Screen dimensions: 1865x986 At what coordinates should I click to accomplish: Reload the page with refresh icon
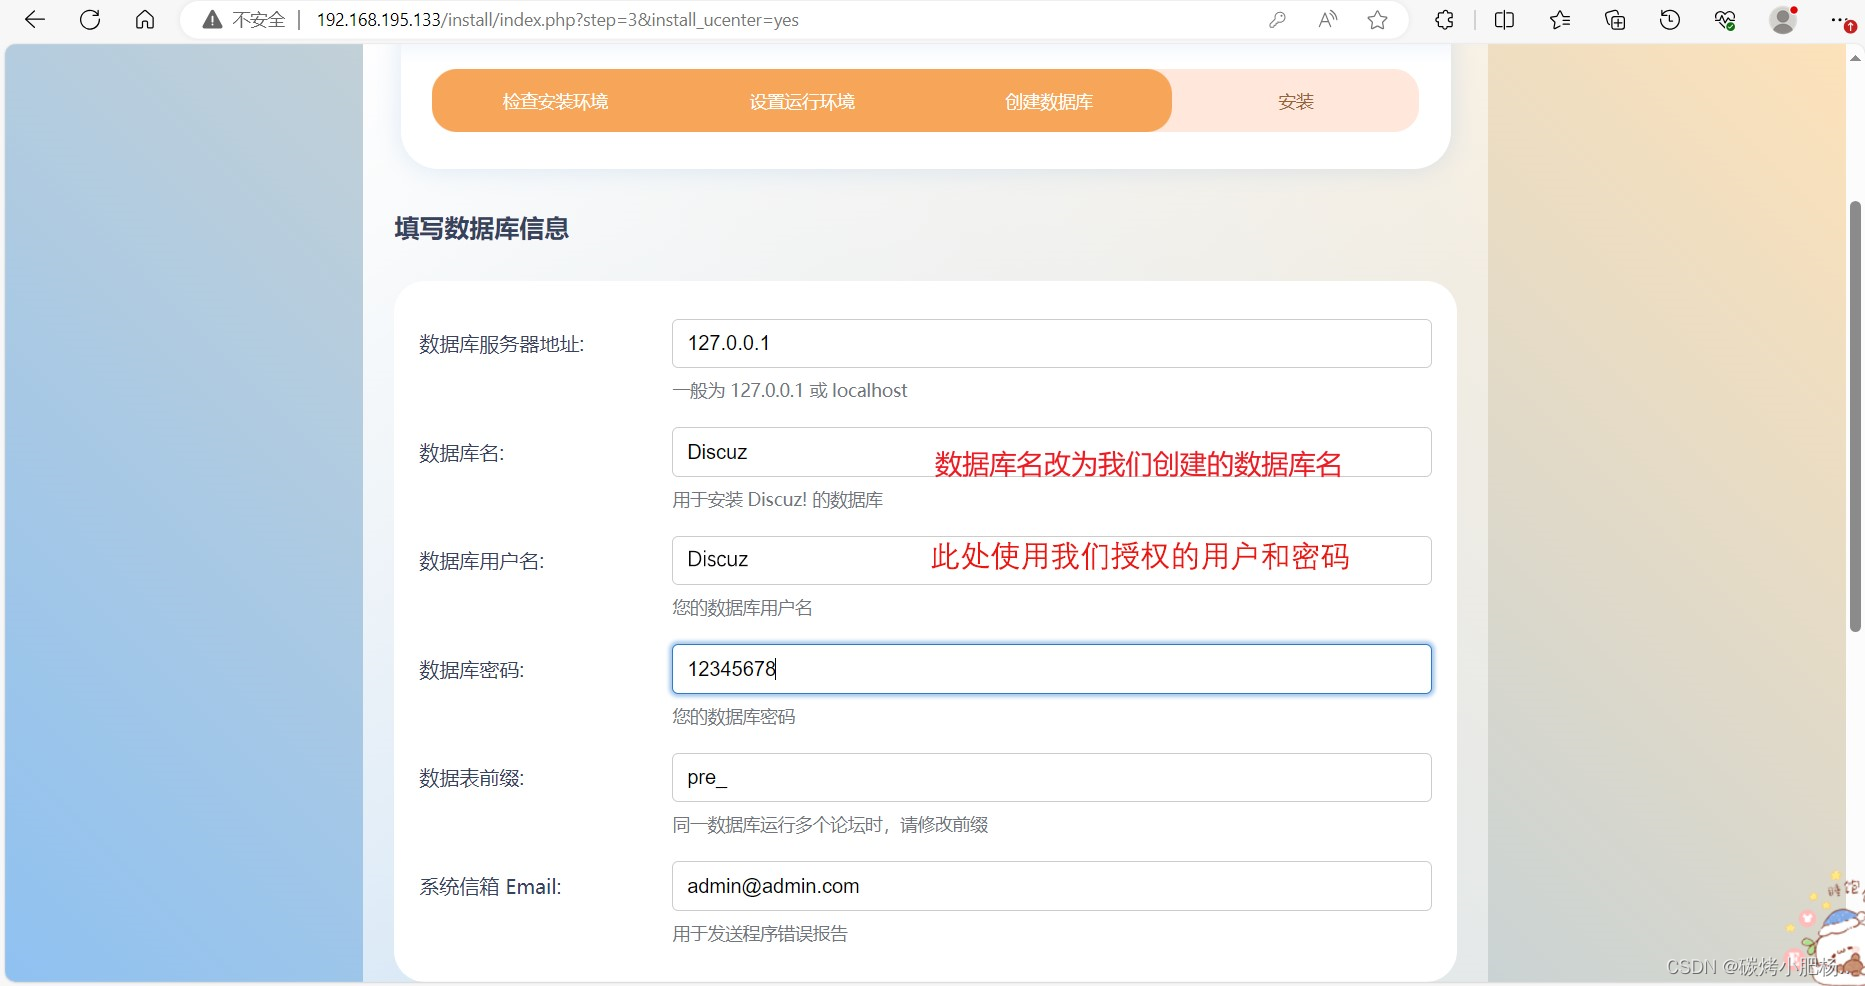point(90,20)
